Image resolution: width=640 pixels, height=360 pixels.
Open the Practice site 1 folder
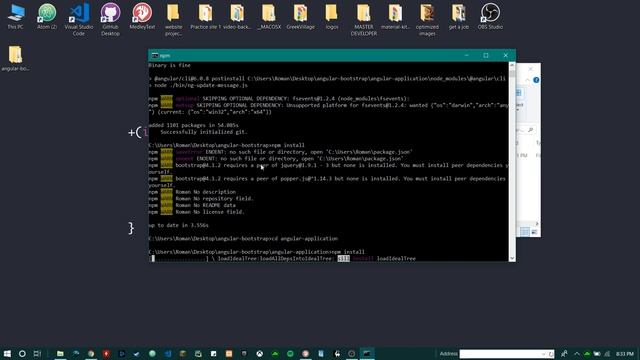(x=205, y=16)
